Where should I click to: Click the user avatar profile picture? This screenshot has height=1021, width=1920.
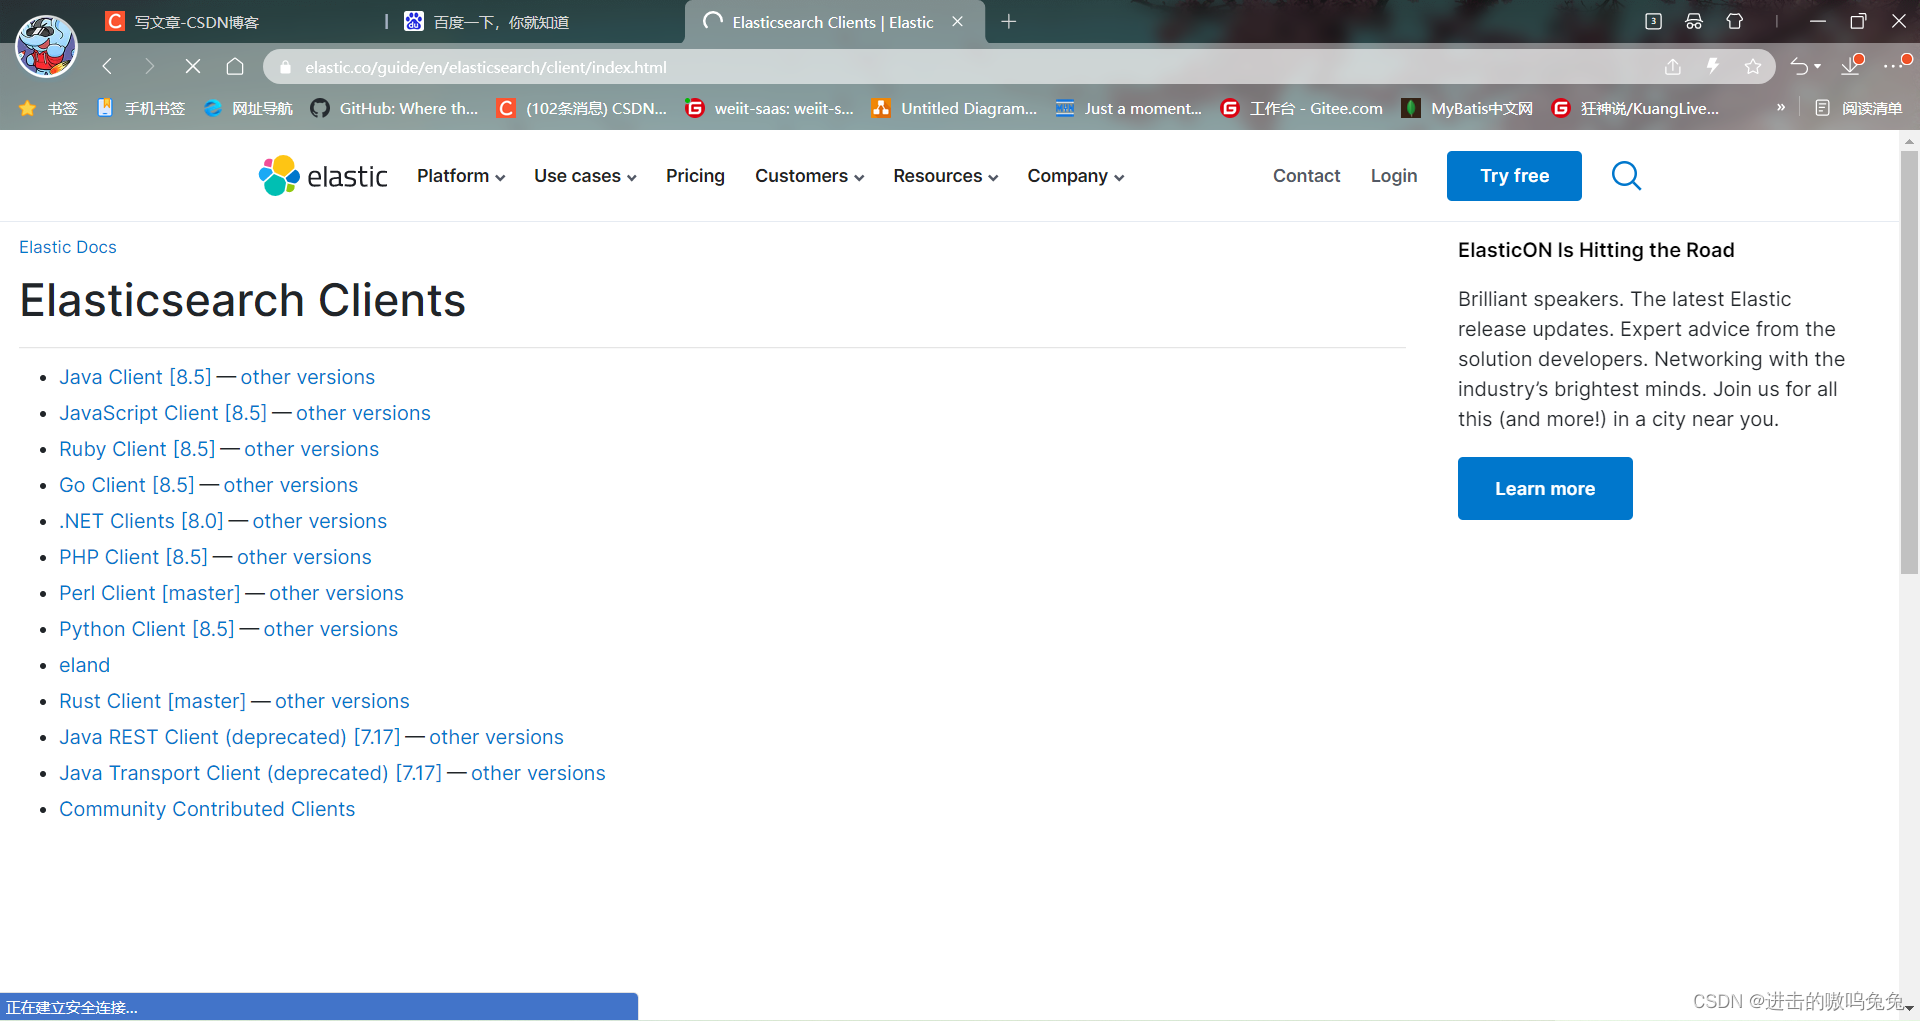click(x=46, y=46)
